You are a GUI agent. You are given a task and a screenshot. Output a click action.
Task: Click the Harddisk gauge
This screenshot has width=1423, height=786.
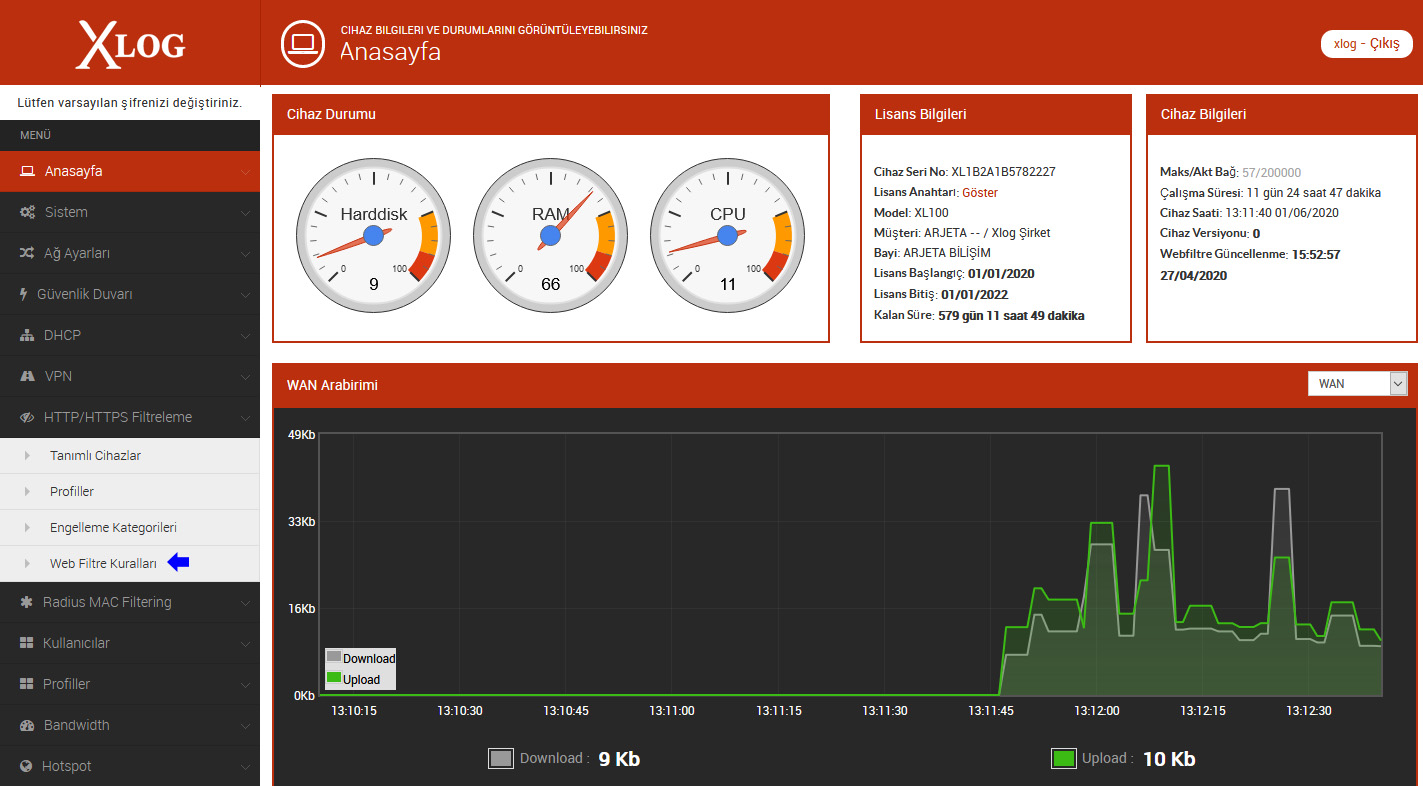click(x=374, y=236)
